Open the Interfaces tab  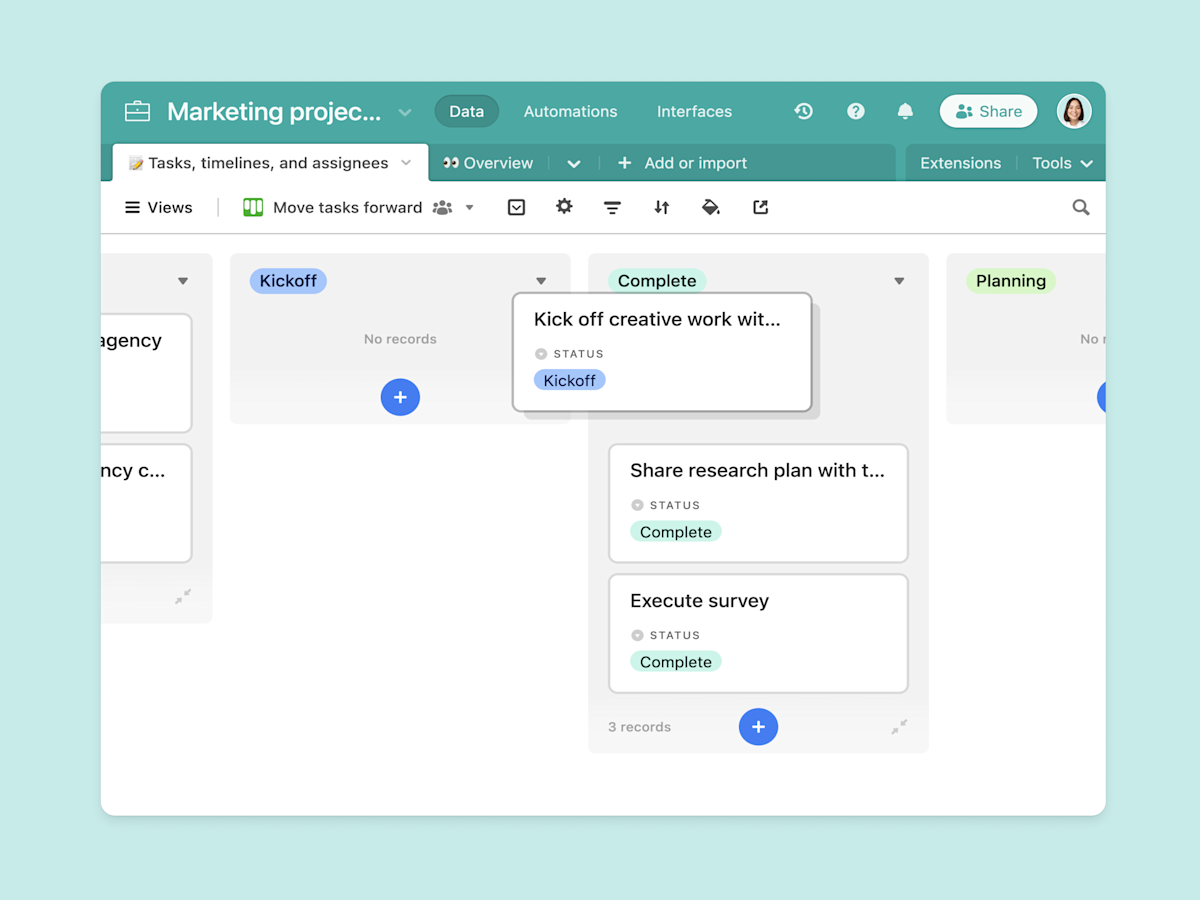click(x=694, y=111)
